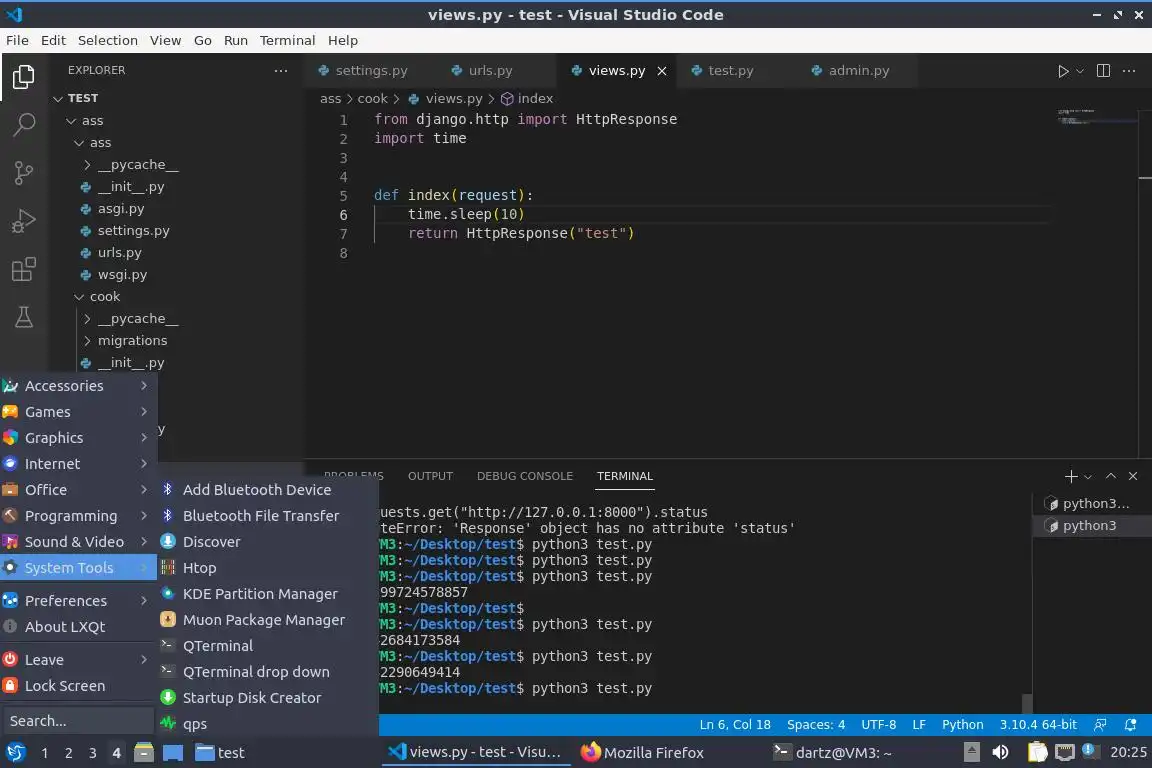Viewport: 1152px width, 768px height.
Task: Open the feedback icon in status bar
Action: tap(1100, 725)
